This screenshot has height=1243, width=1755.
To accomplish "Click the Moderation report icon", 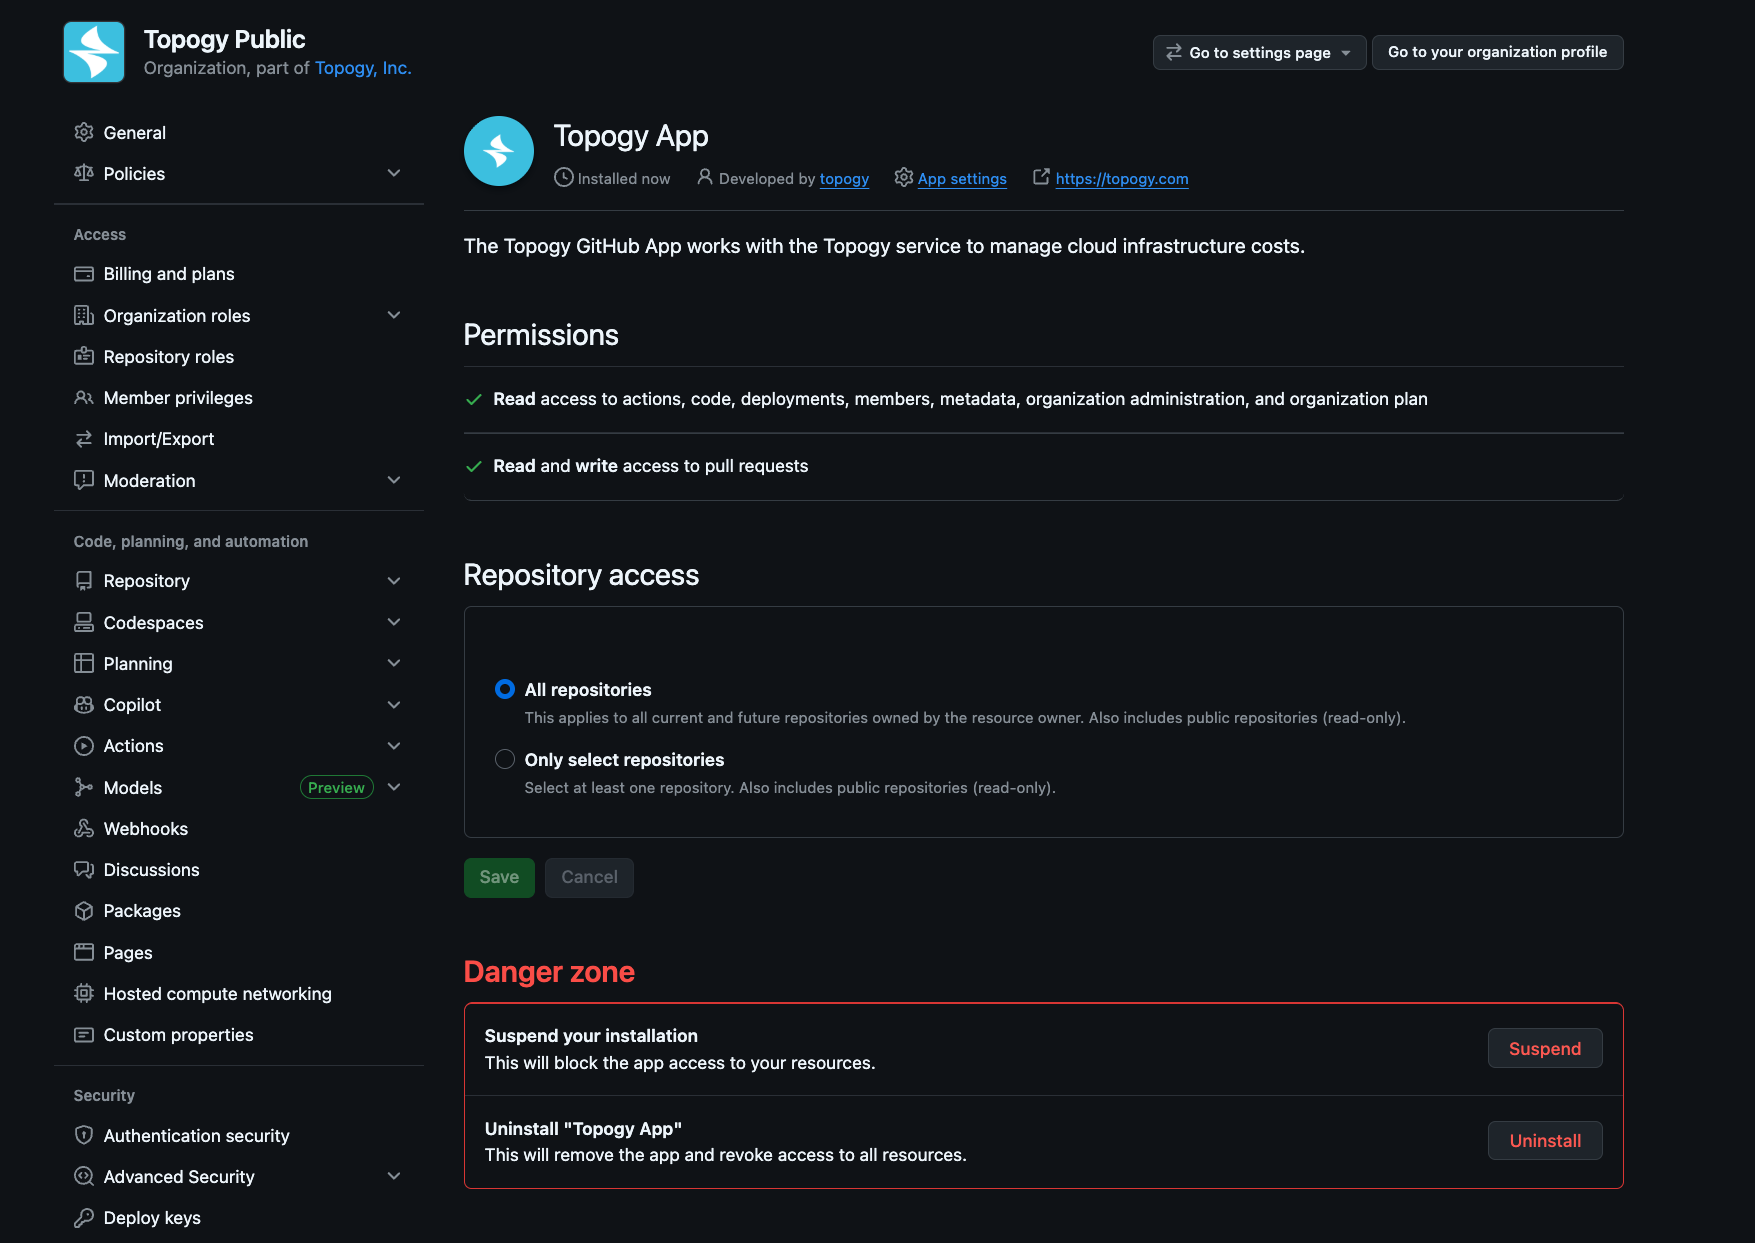I will pos(84,481).
